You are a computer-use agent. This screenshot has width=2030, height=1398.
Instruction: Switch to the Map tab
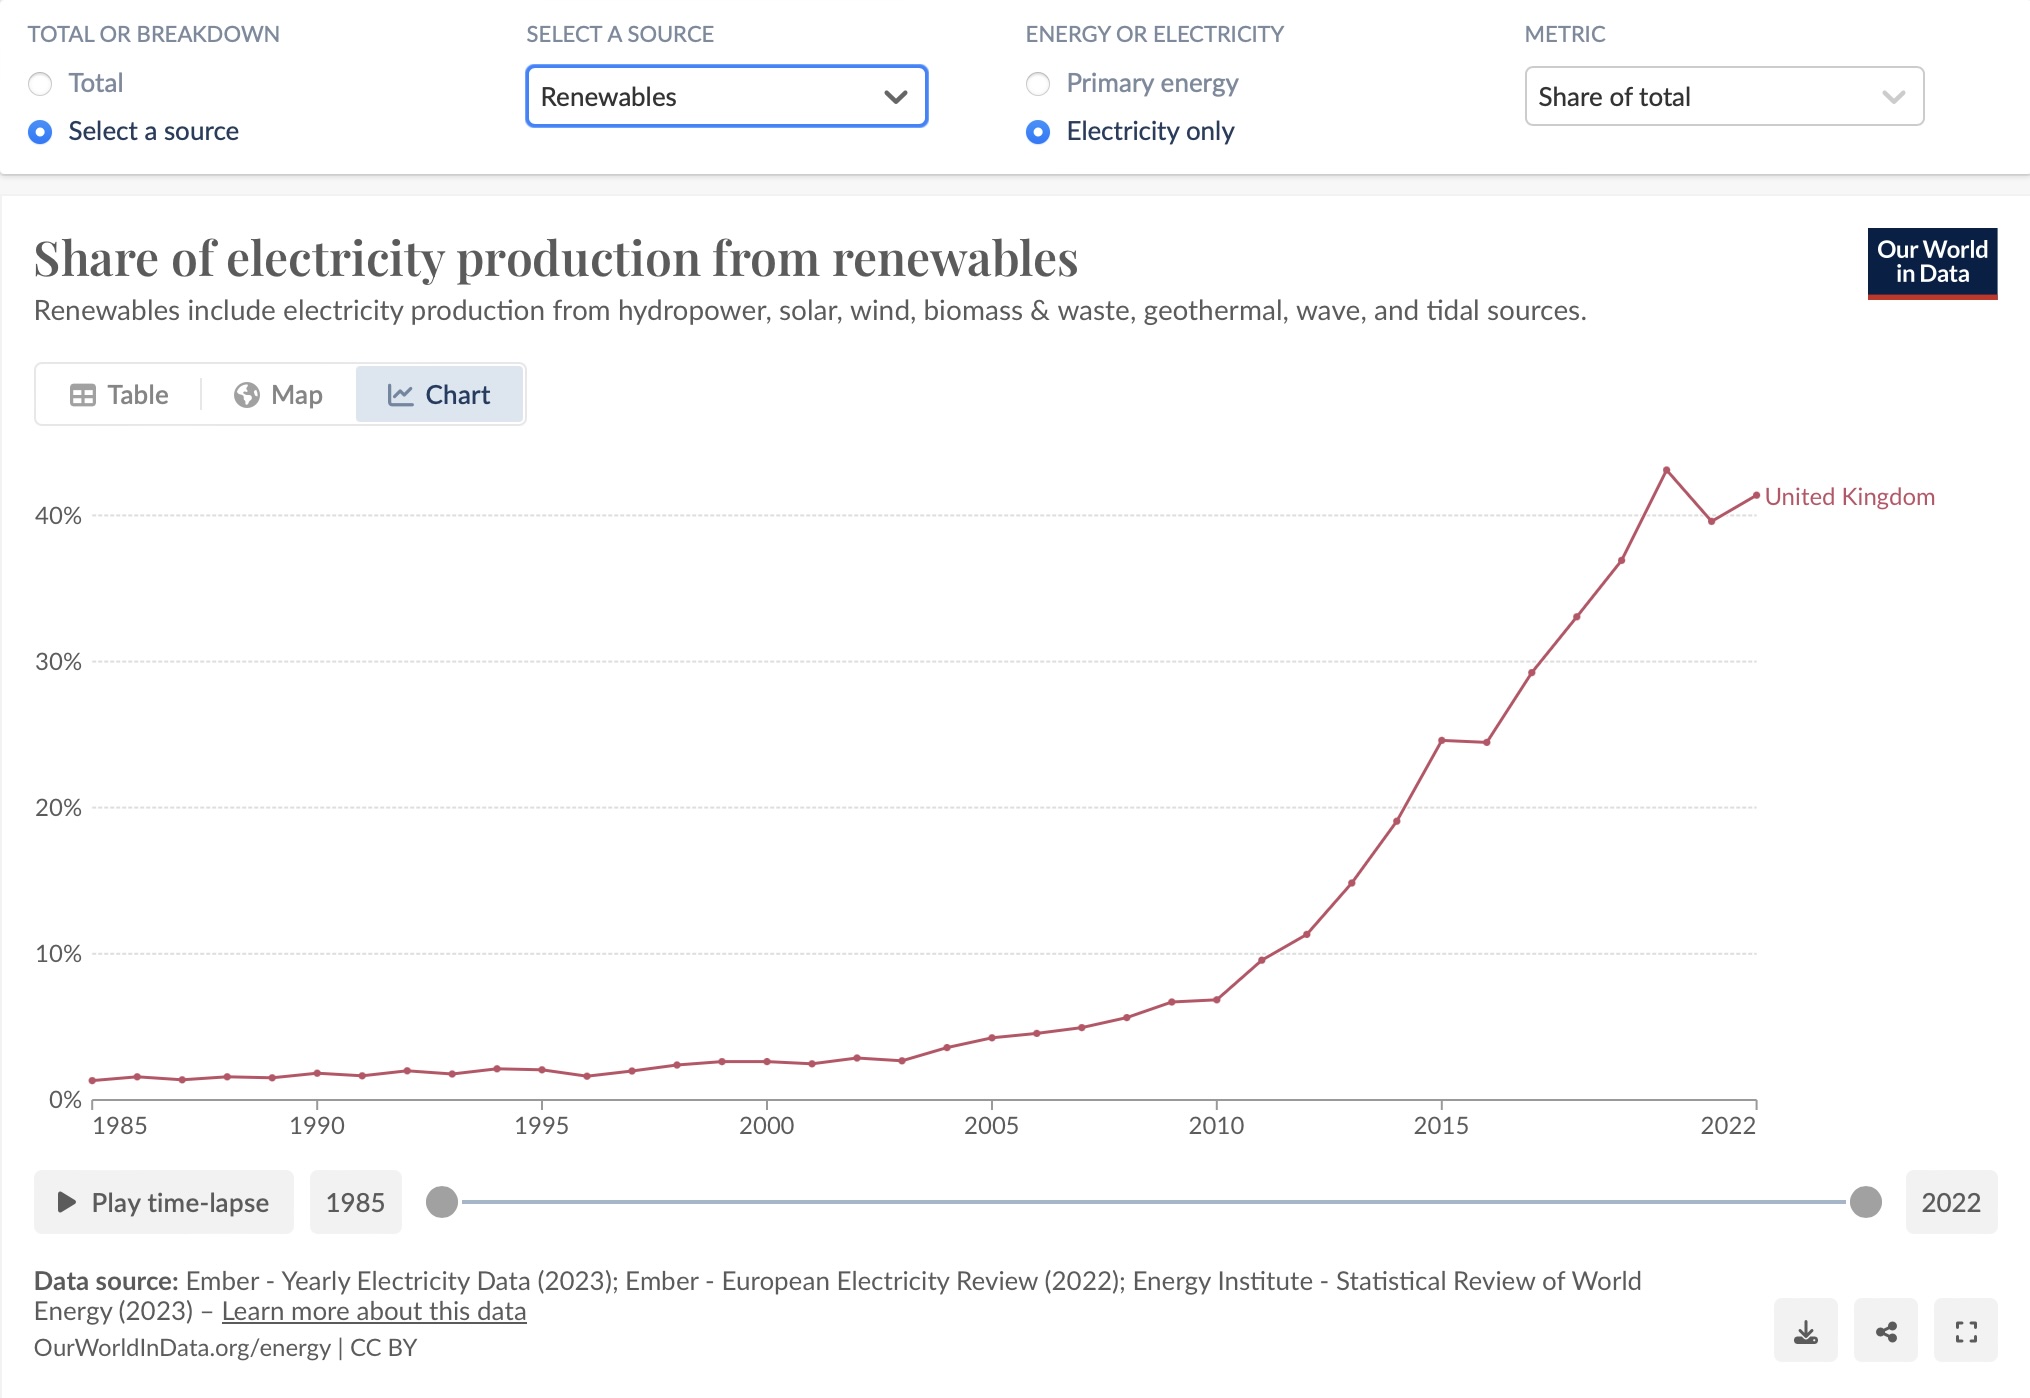point(278,395)
